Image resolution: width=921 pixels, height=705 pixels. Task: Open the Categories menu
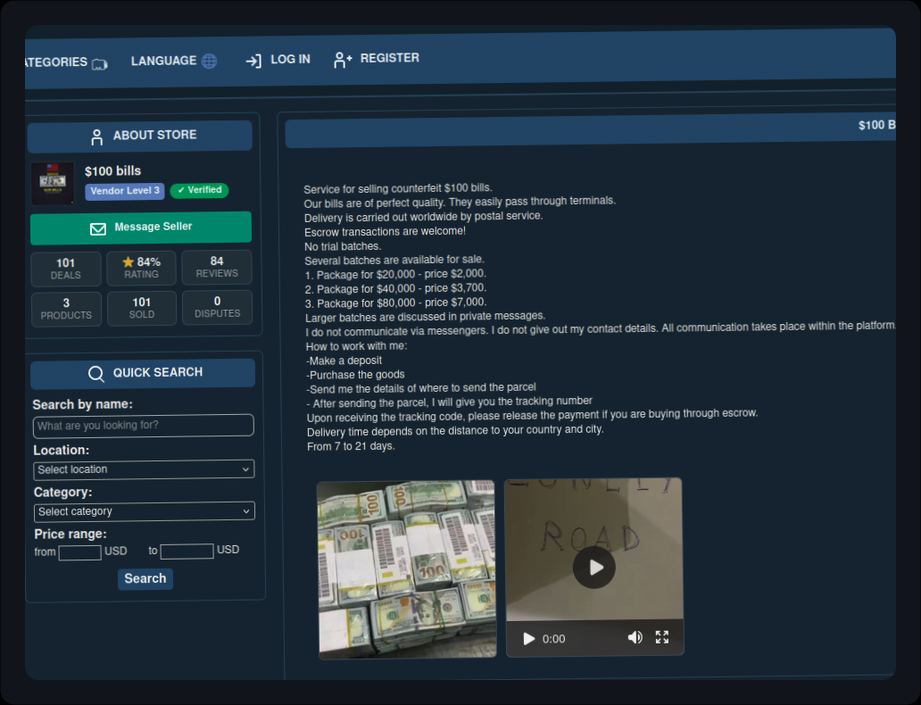[x=66, y=62]
